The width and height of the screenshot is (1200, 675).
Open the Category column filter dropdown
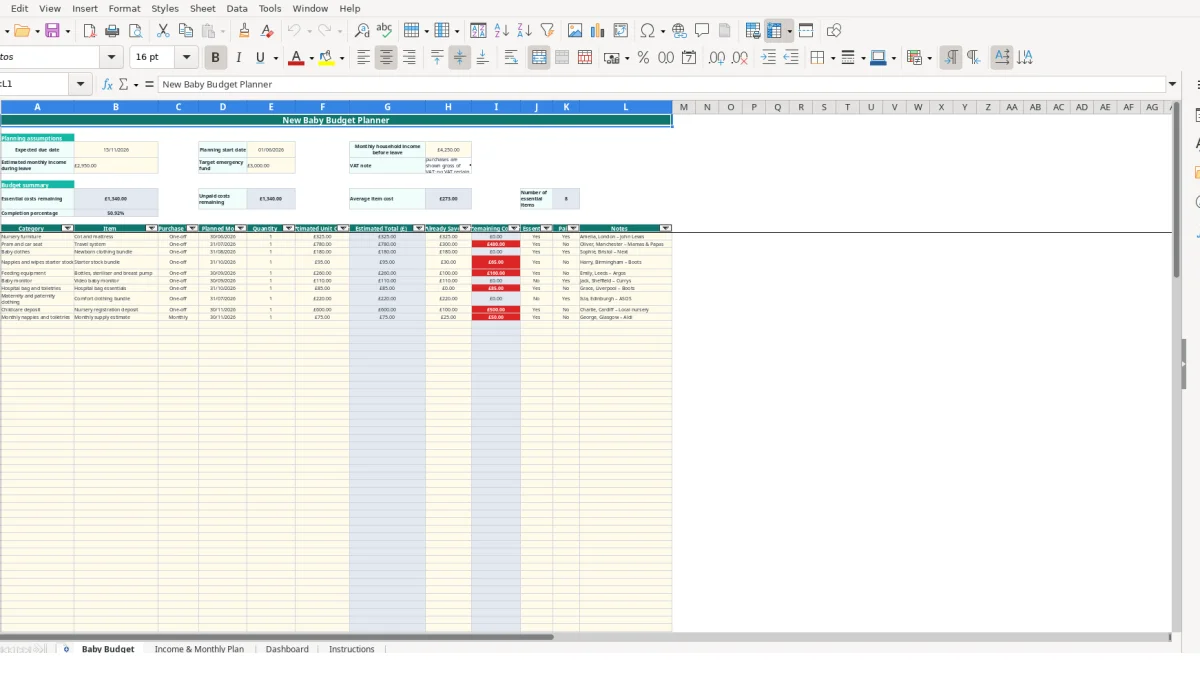coord(68,228)
